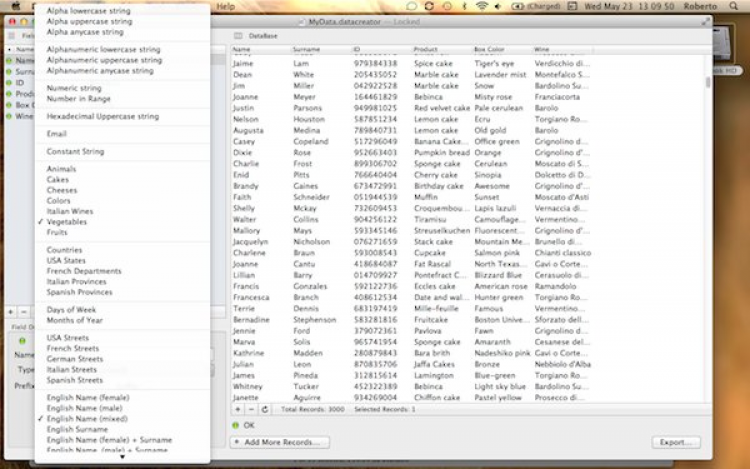This screenshot has width=750, height=469.
Task: Click the surname 'Stephenson'
Action: point(315,320)
